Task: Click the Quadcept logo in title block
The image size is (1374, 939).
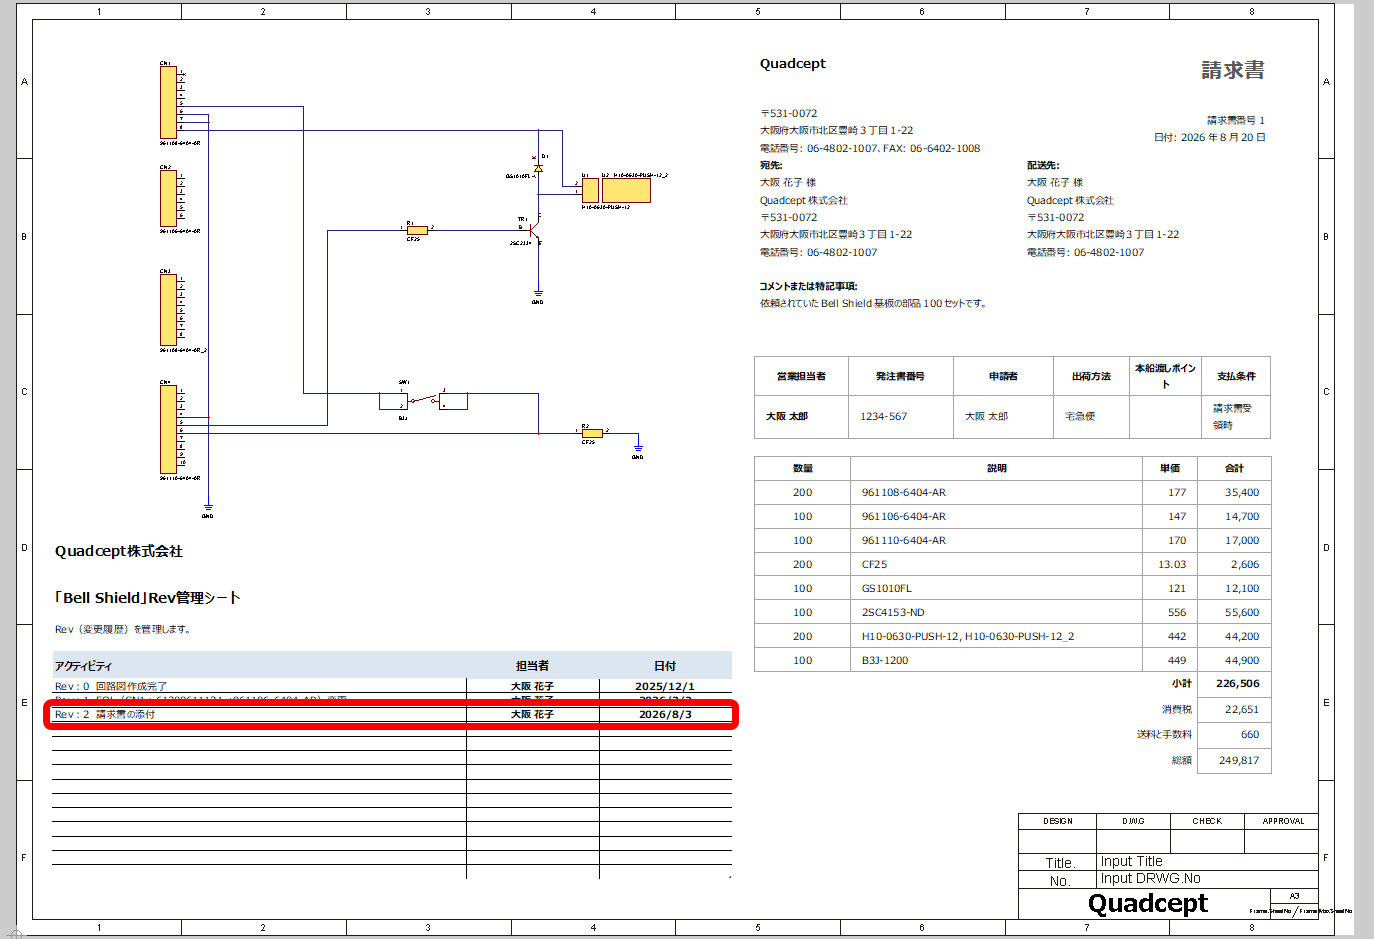Action: pyautogui.click(x=1147, y=904)
